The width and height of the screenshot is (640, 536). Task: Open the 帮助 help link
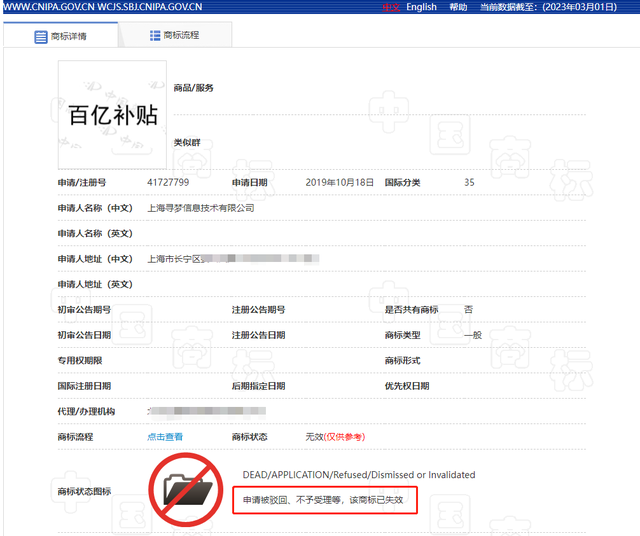458,7
